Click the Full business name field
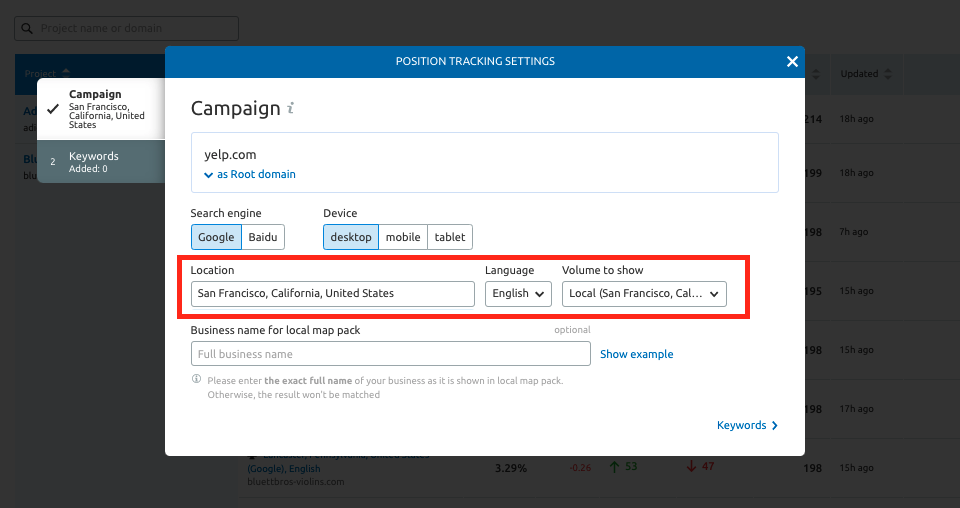Image resolution: width=960 pixels, height=508 pixels. click(x=391, y=354)
